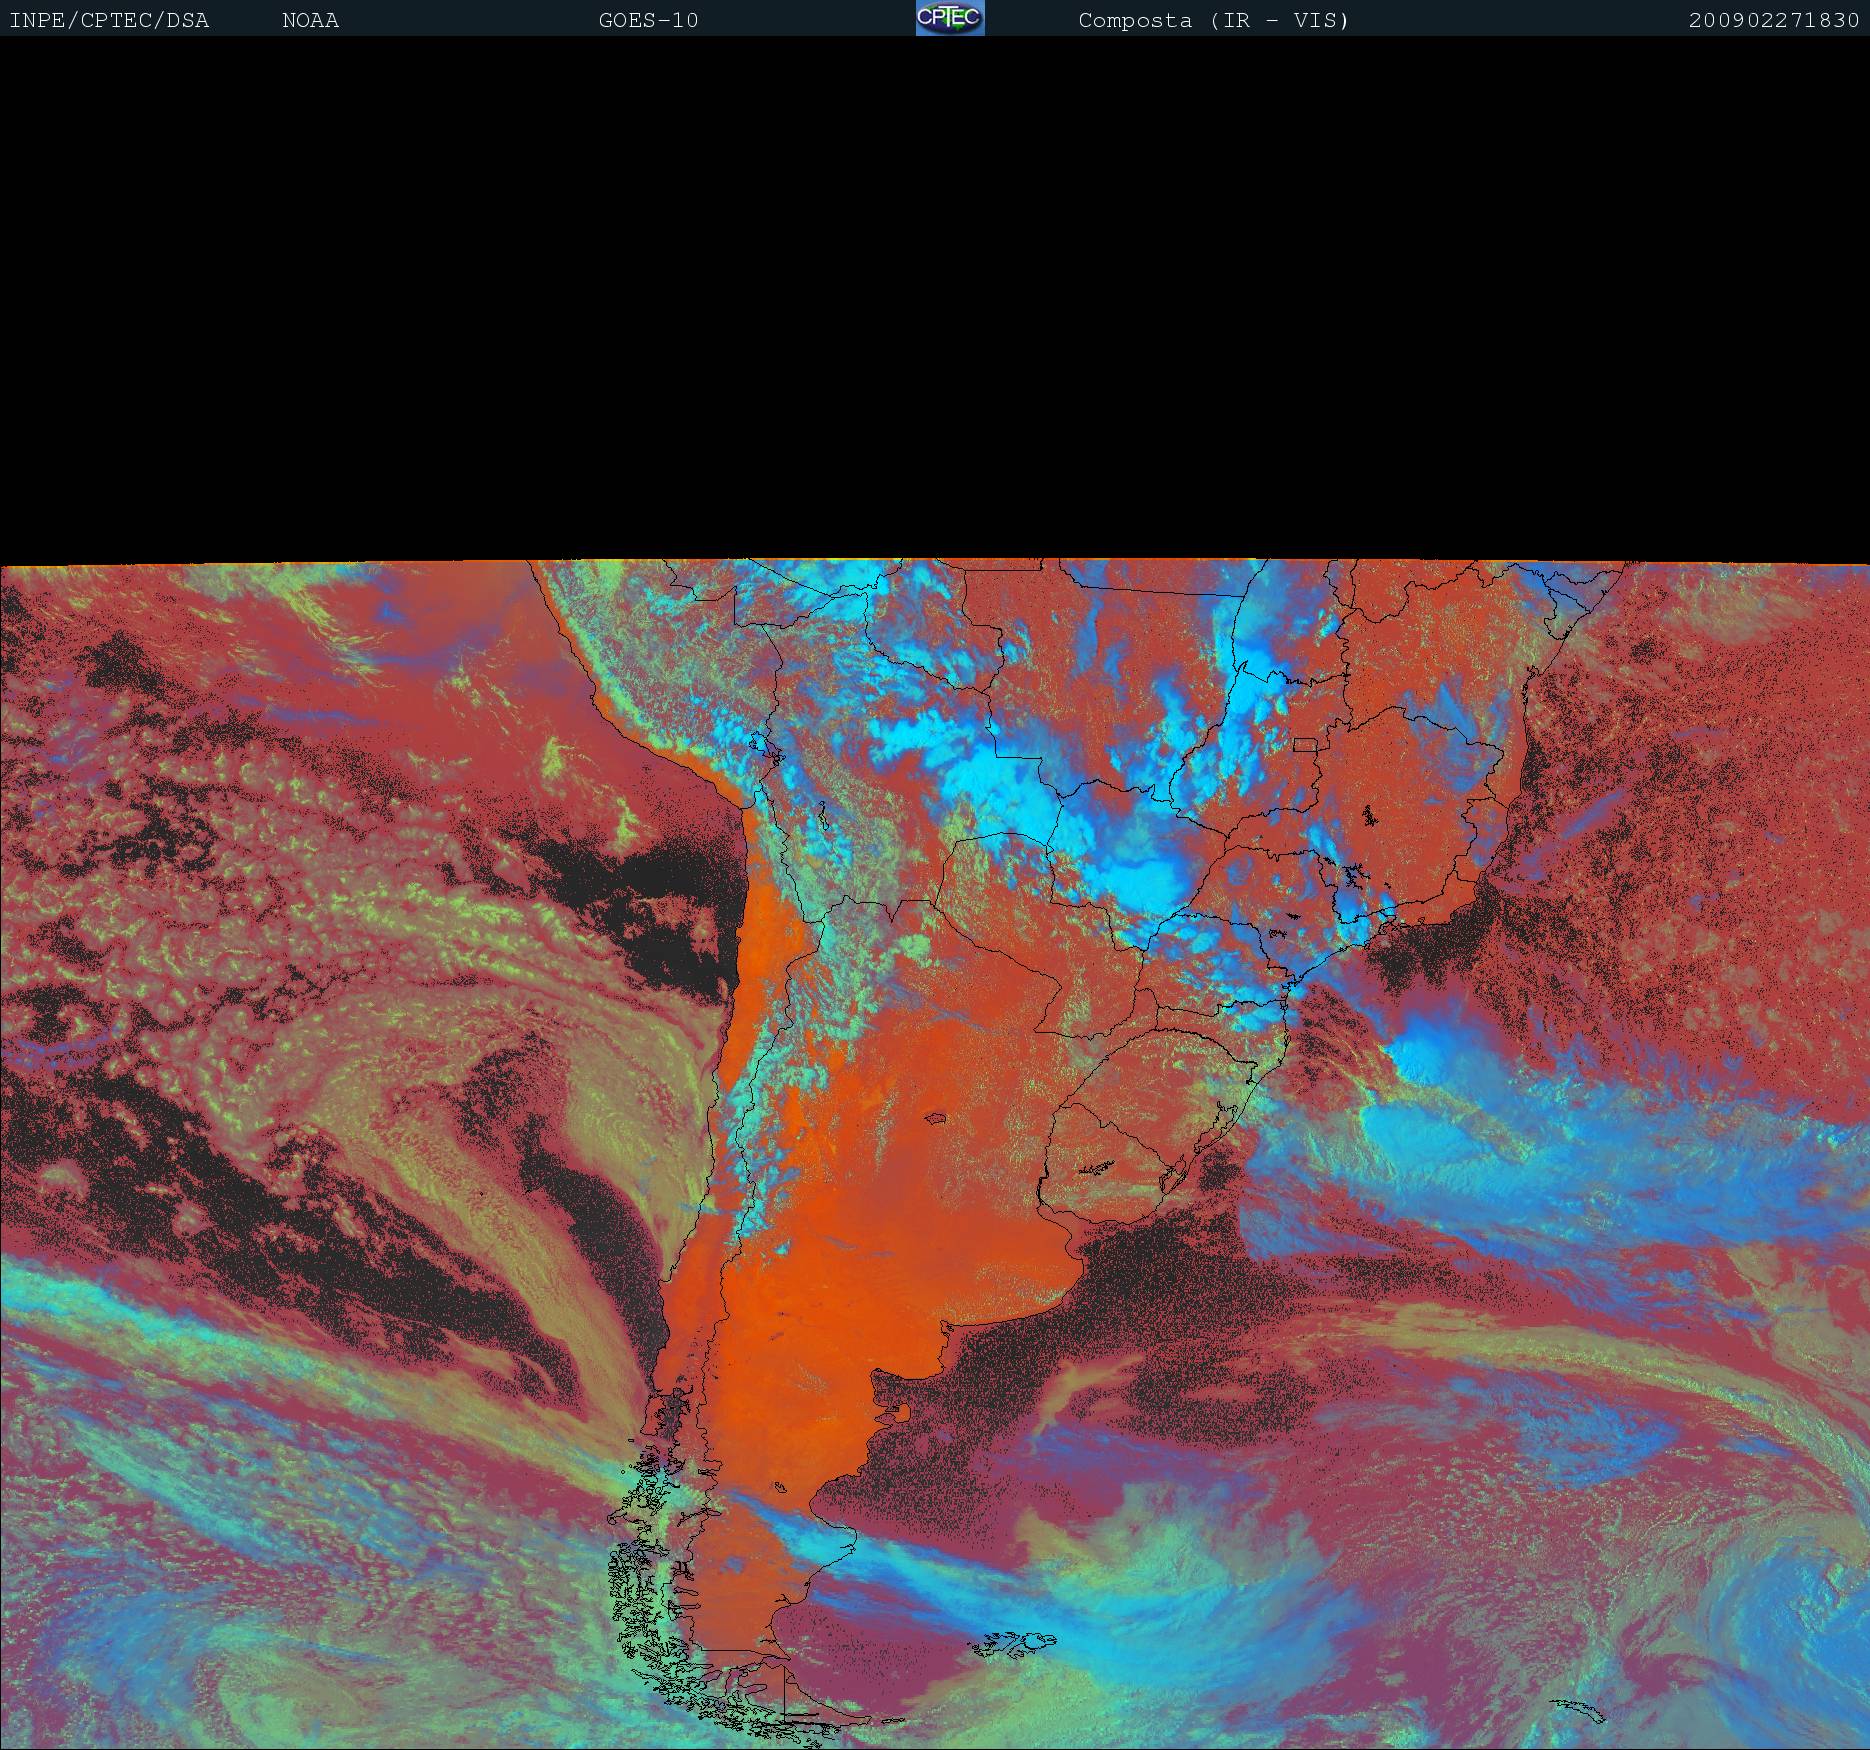Select the Composta (IR - VIS) label

1214,21
